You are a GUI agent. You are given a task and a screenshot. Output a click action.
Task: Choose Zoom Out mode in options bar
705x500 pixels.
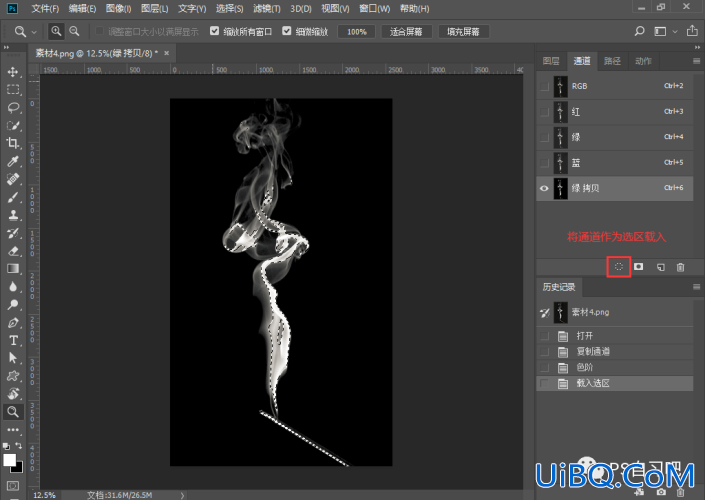tap(74, 31)
